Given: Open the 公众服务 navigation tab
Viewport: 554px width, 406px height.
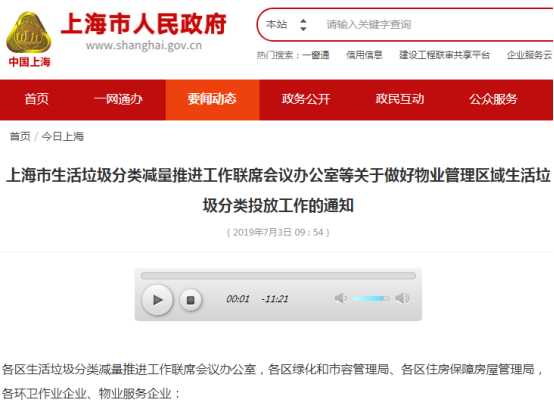Looking at the screenshot, I should pos(493,99).
